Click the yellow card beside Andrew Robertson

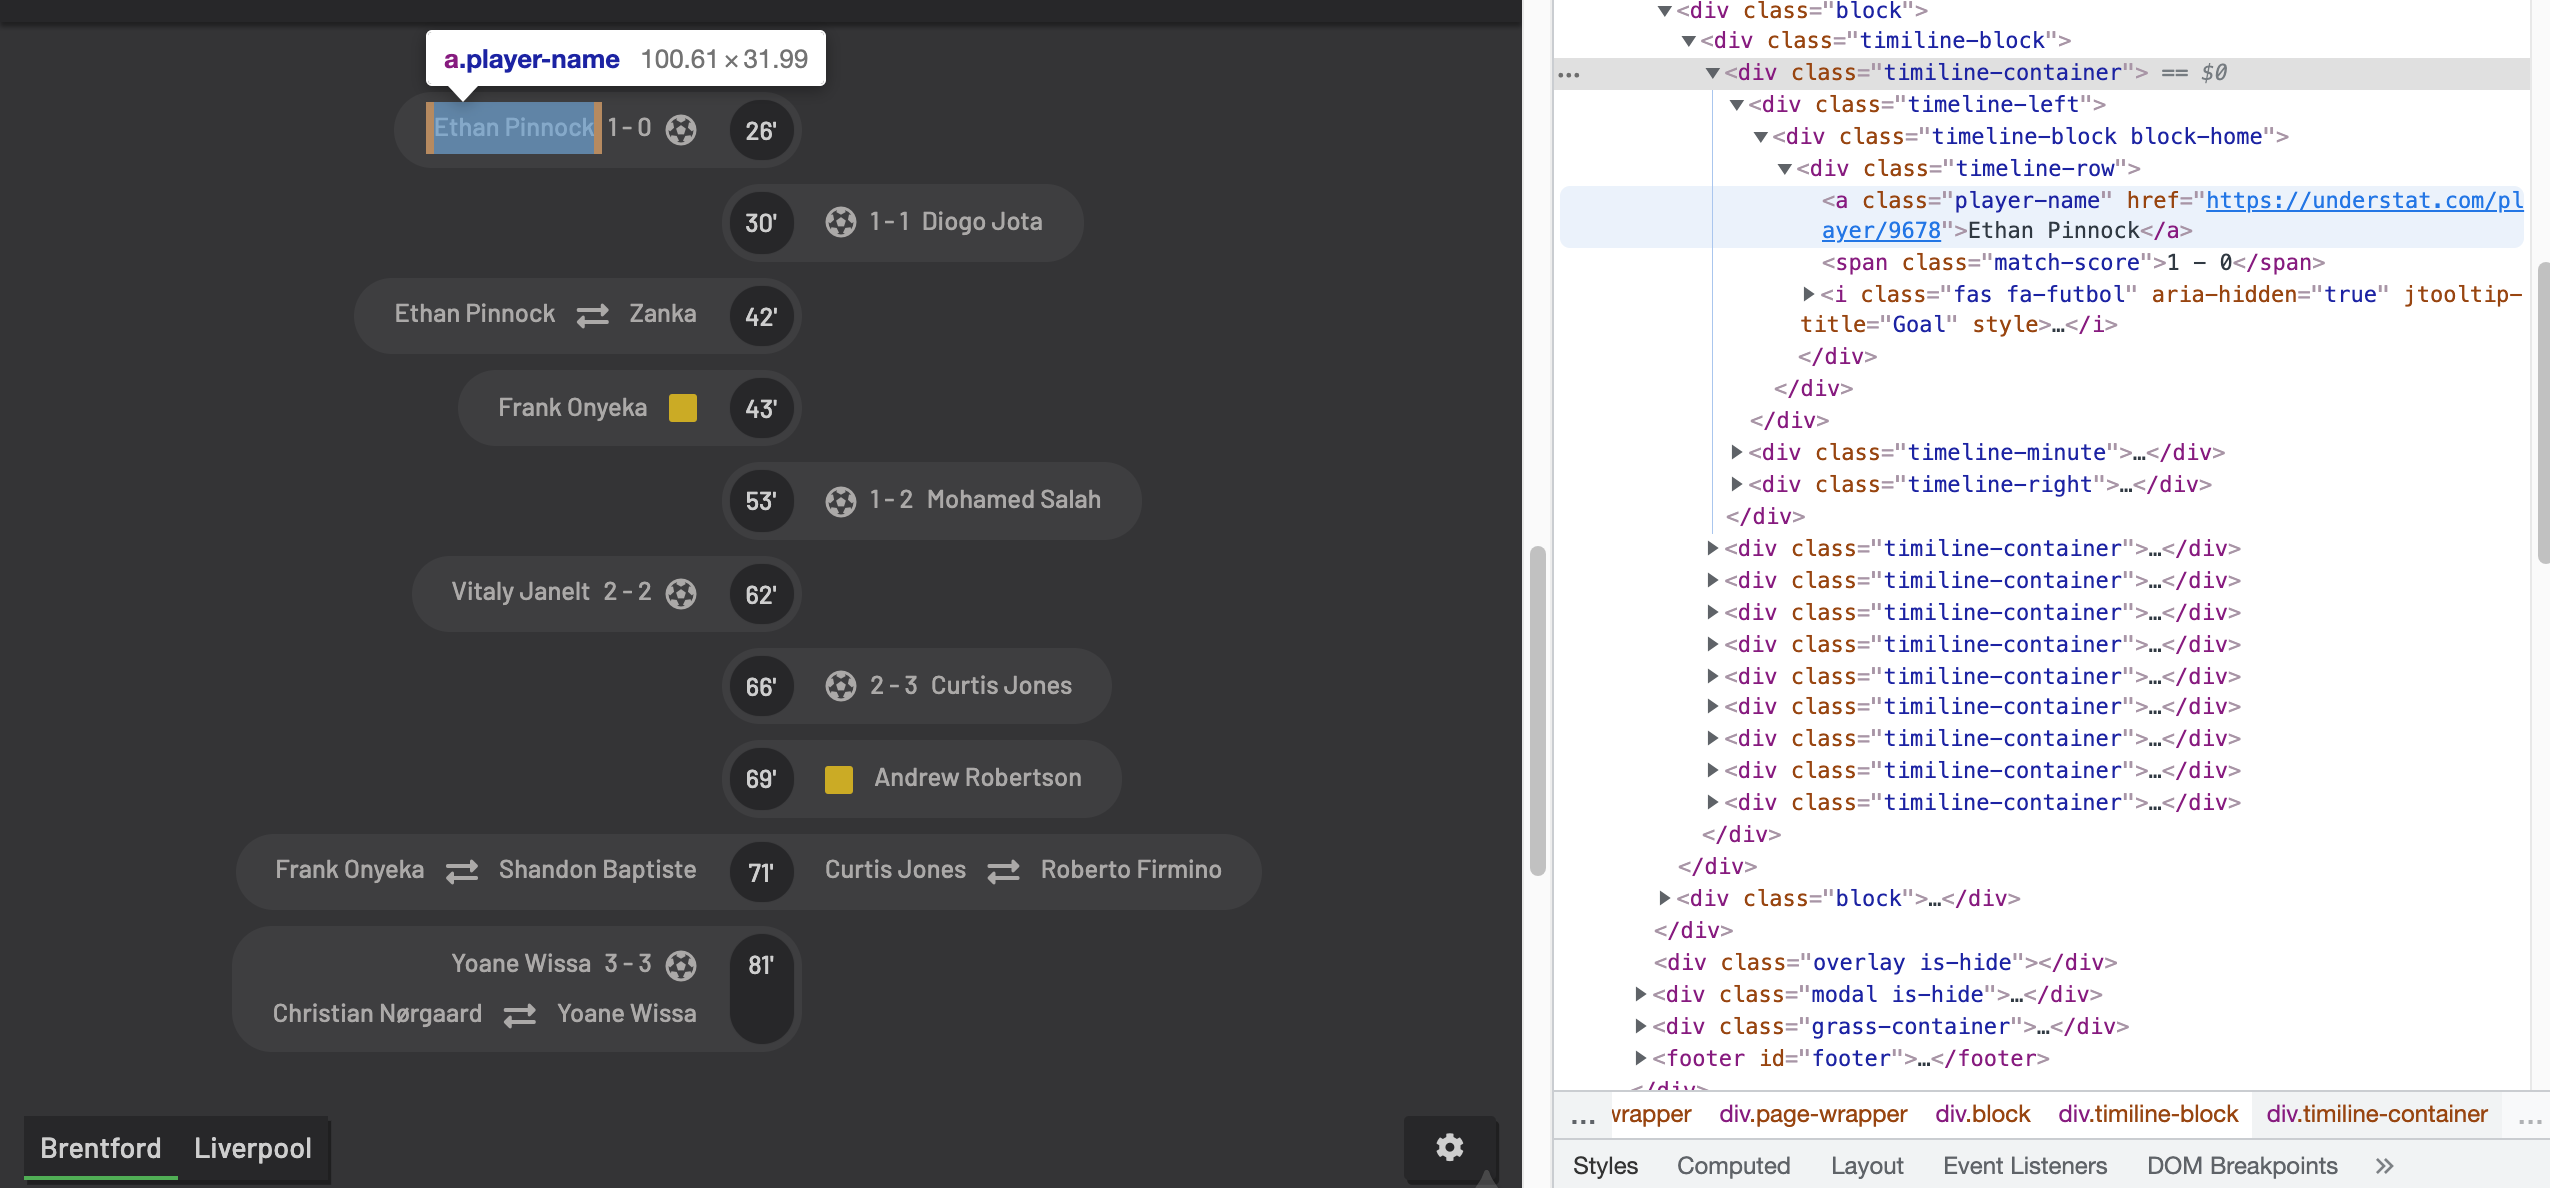click(838, 779)
